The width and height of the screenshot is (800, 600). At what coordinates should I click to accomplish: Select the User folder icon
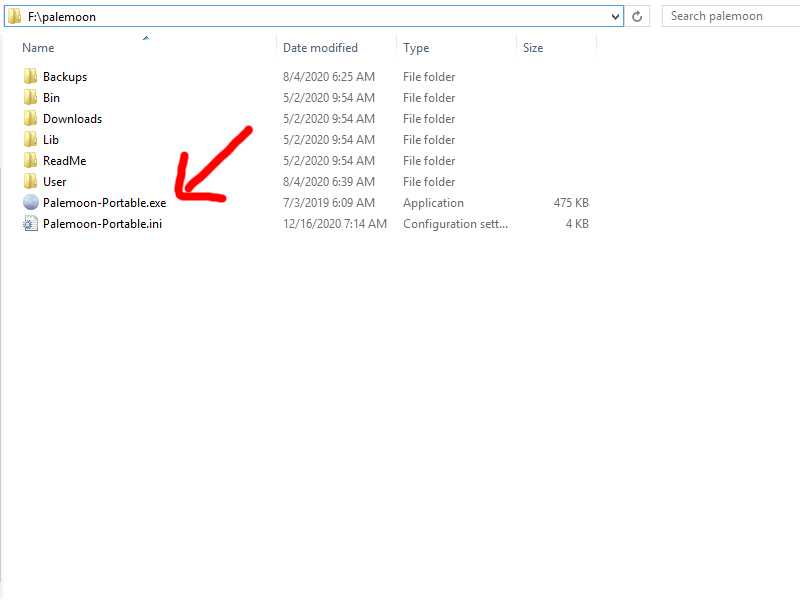(30, 182)
